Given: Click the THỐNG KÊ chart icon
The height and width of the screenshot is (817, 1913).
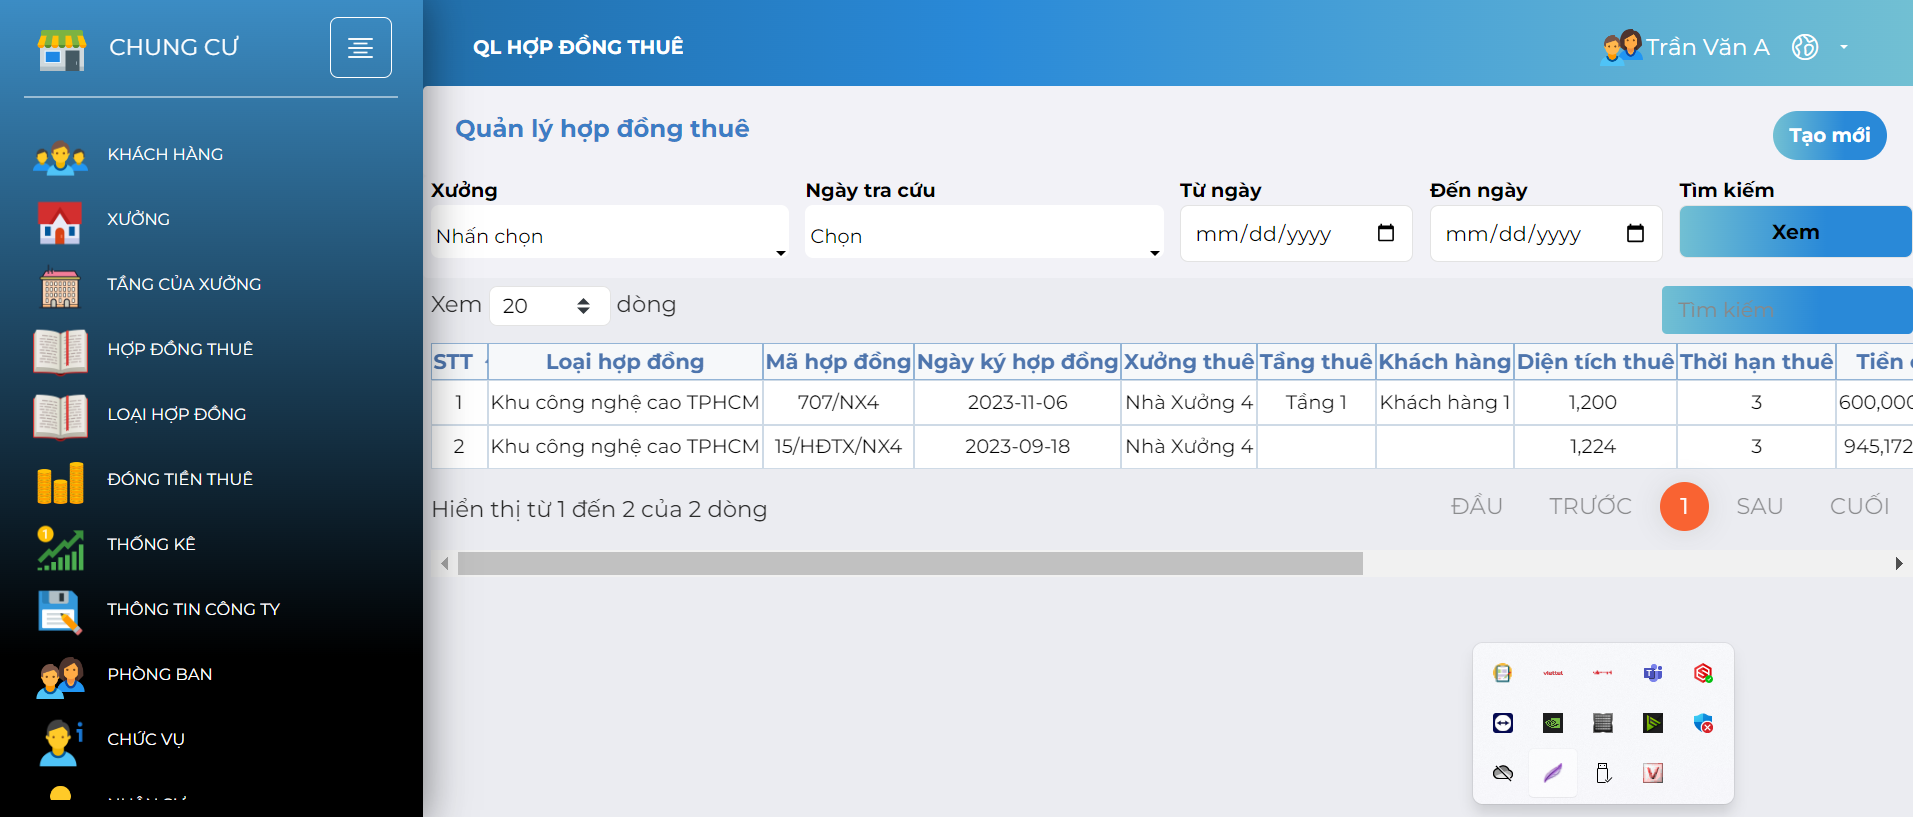Looking at the screenshot, I should coord(60,547).
